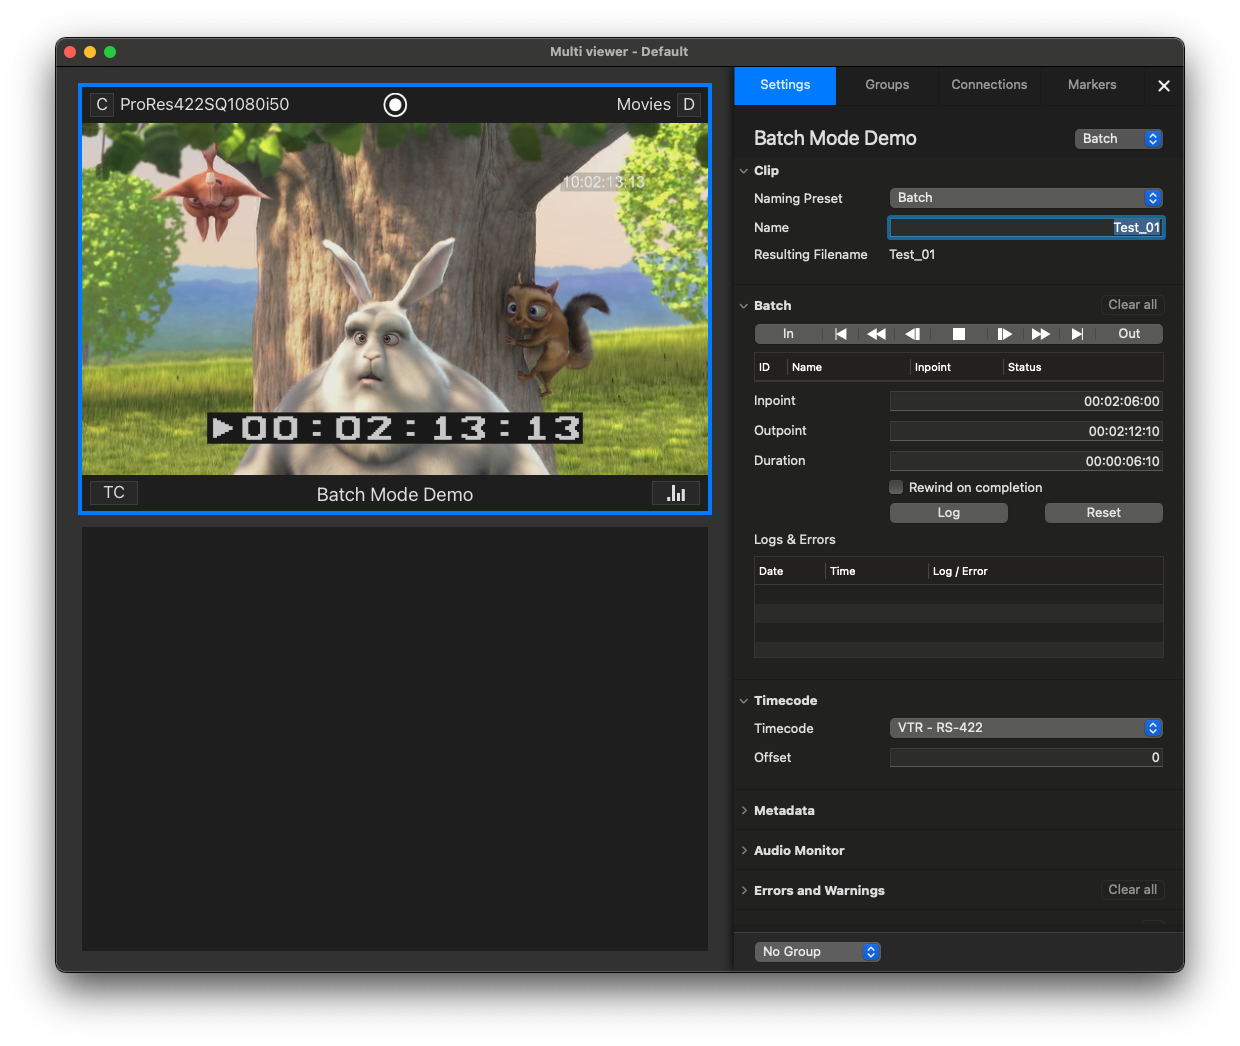Close the settings side panel
1240x1046 pixels.
tap(1164, 86)
